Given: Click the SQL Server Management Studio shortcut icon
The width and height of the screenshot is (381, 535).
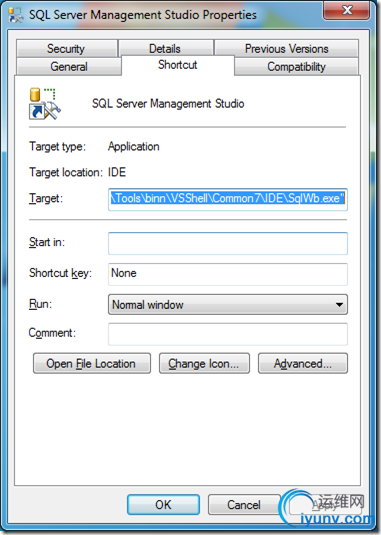Looking at the screenshot, I should 44,104.
